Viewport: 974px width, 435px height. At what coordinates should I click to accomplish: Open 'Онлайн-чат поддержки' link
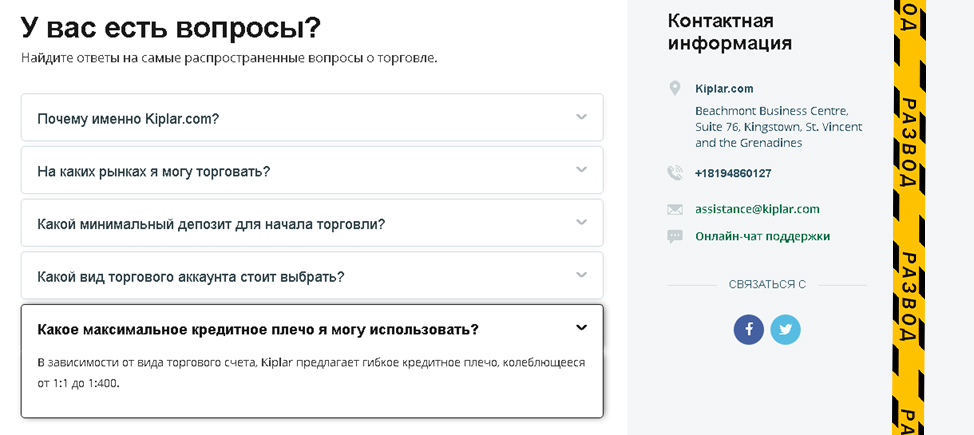click(762, 236)
